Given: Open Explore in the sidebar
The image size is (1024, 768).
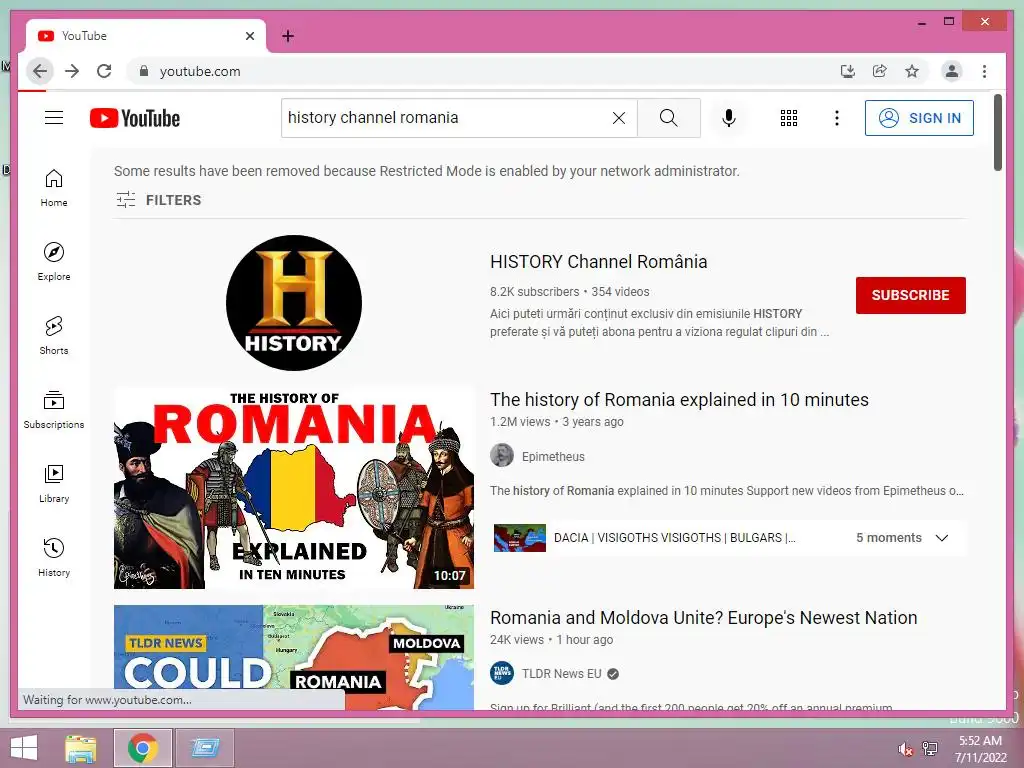Looking at the screenshot, I should [x=54, y=261].
